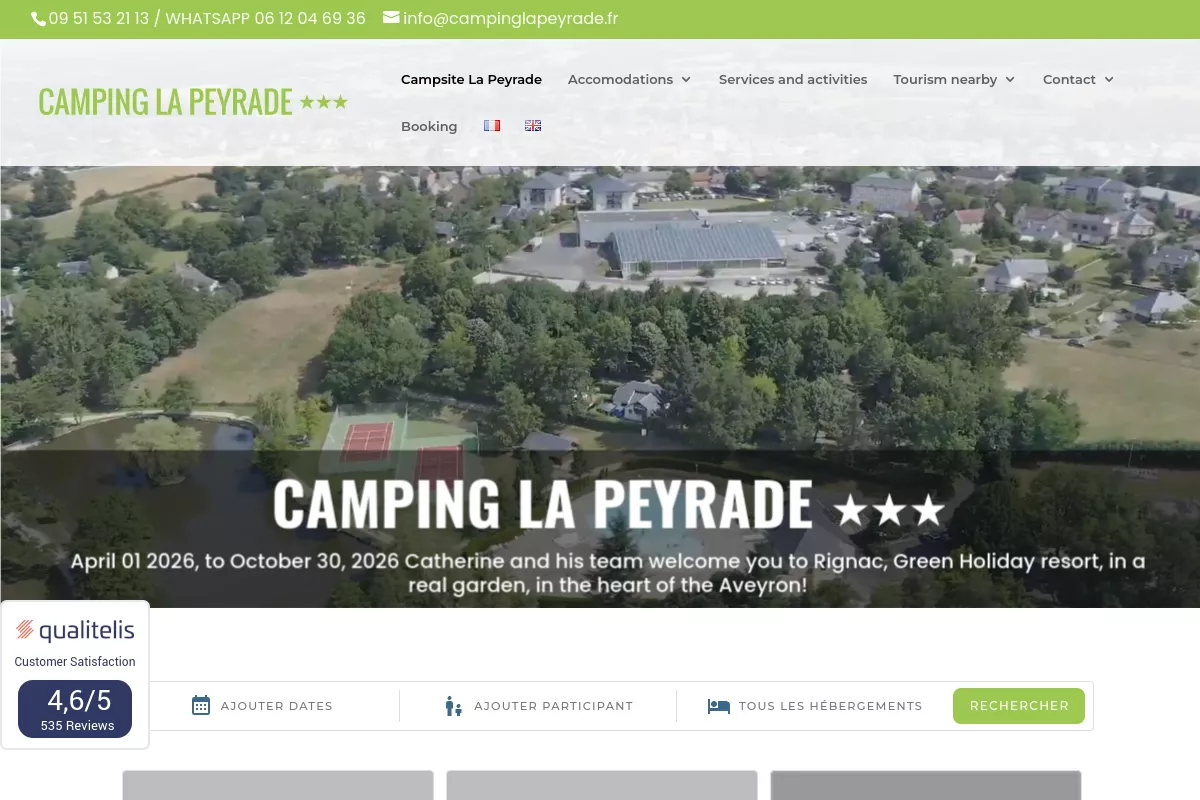Select the French flag icon
The width and height of the screenshot is (1200, 800).
pos(492,125)
